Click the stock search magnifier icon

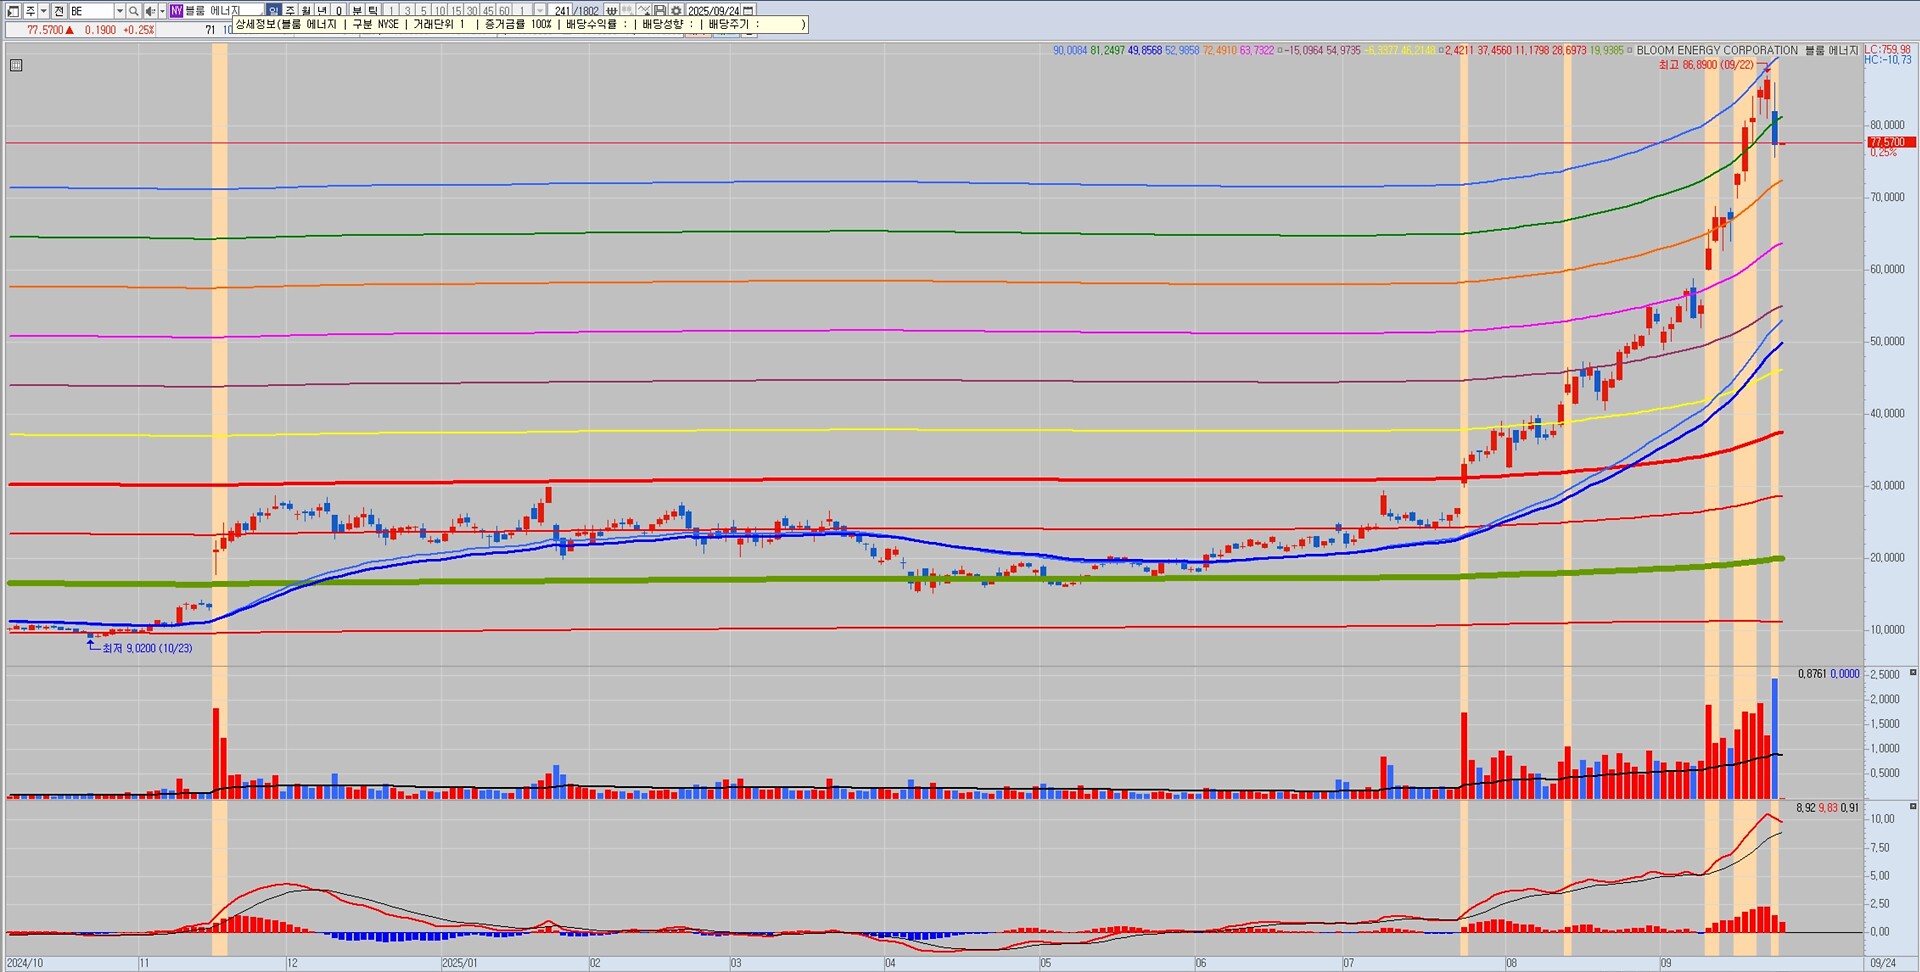[133, 11]
